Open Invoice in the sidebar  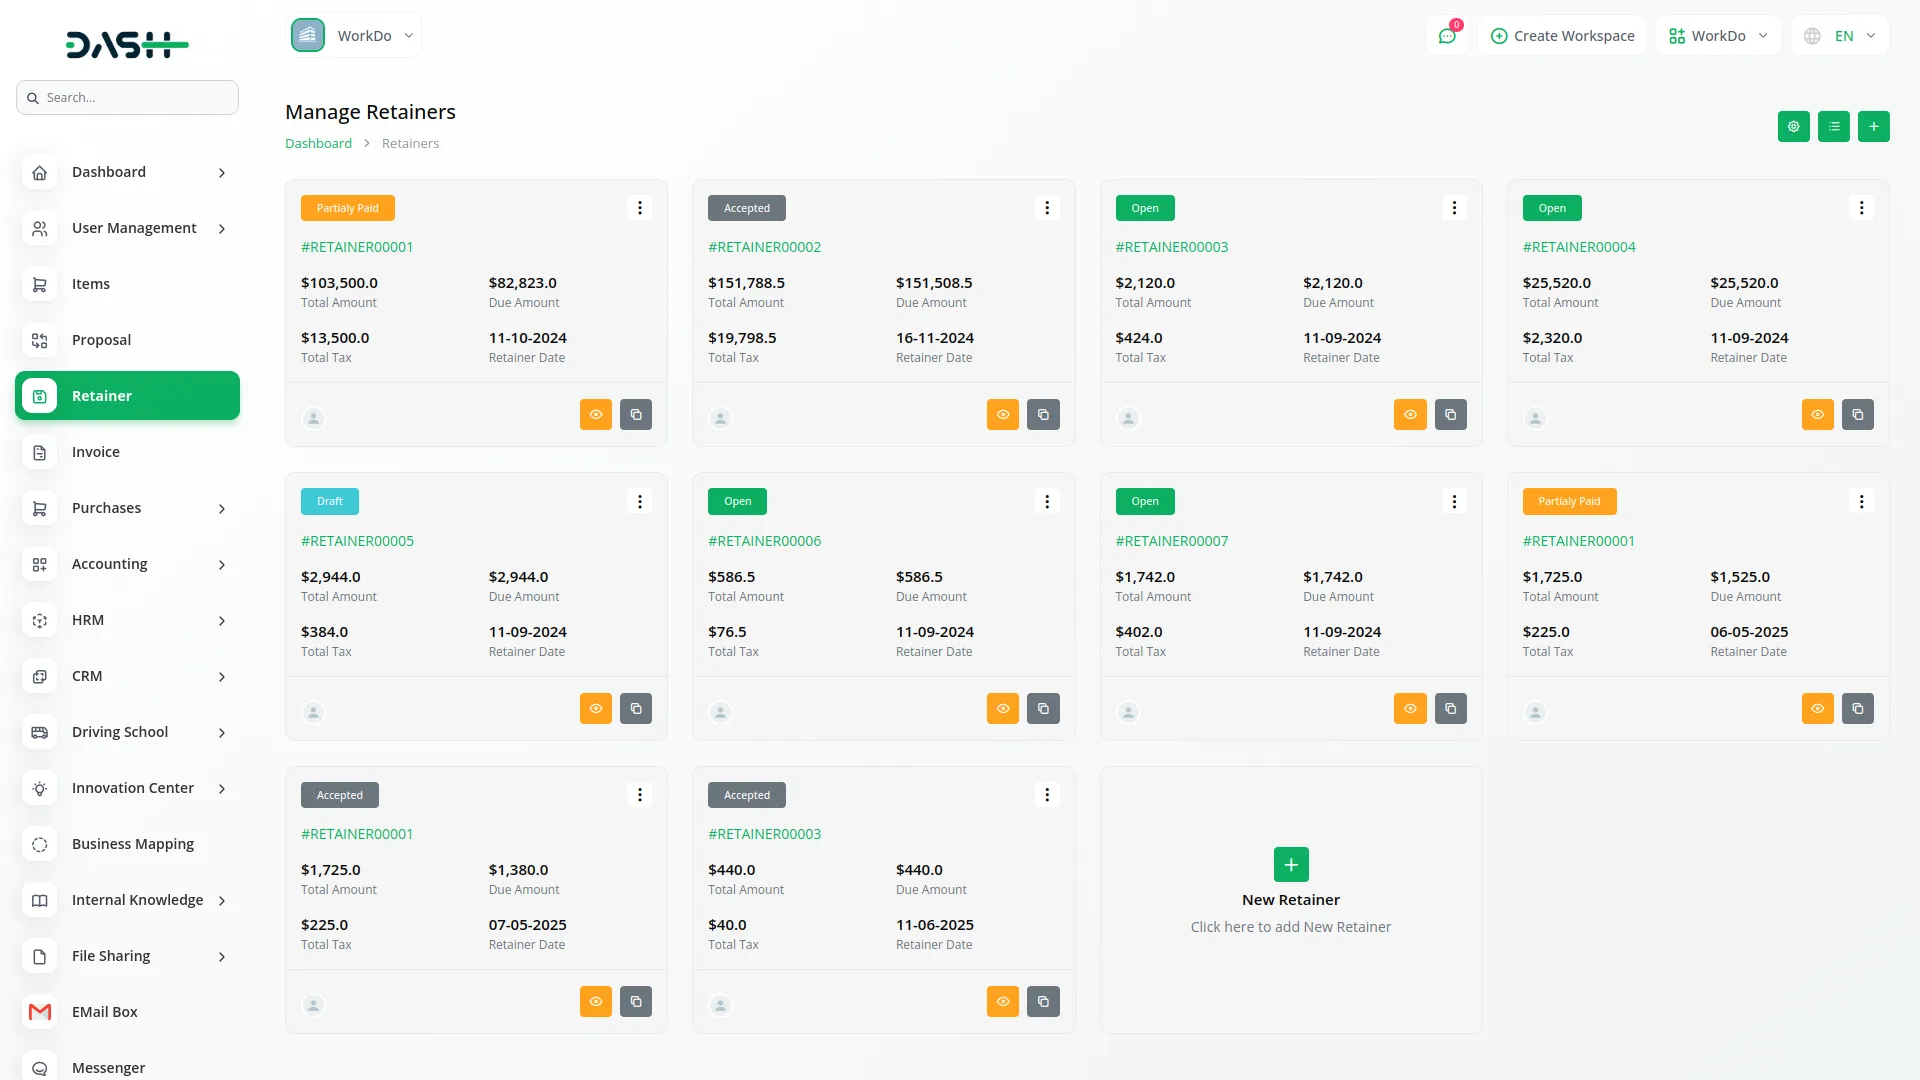tap(96, 452)
